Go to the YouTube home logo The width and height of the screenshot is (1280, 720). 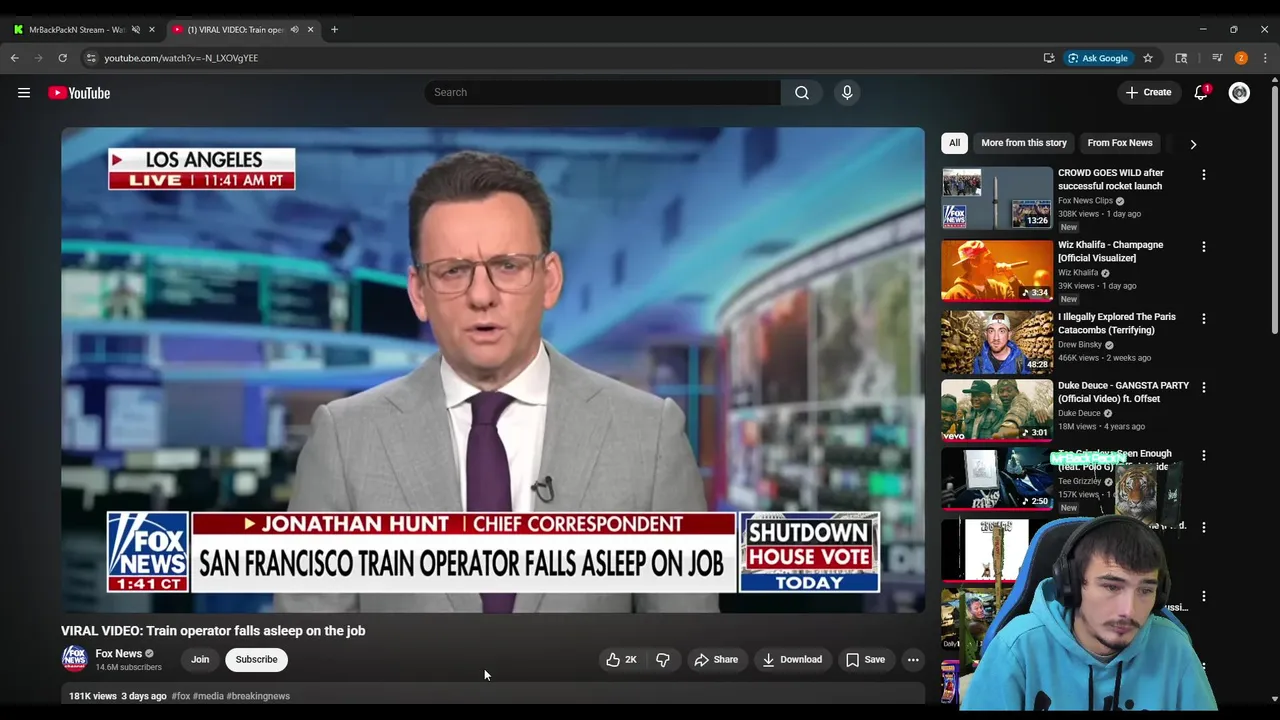point(79,93)
